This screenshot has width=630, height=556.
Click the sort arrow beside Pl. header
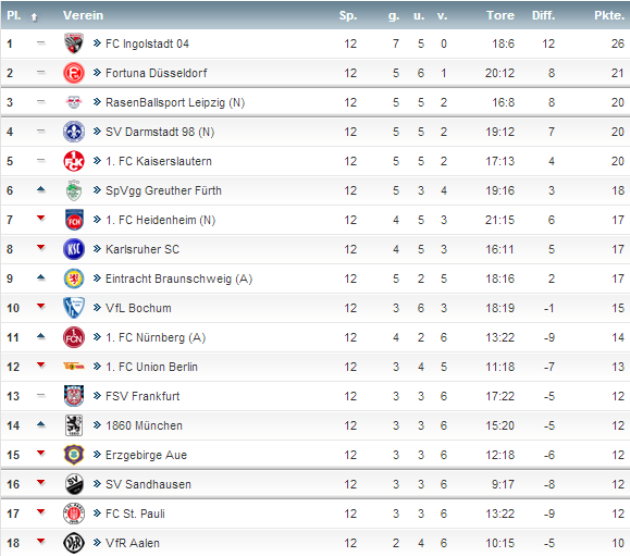pos(35,16)
